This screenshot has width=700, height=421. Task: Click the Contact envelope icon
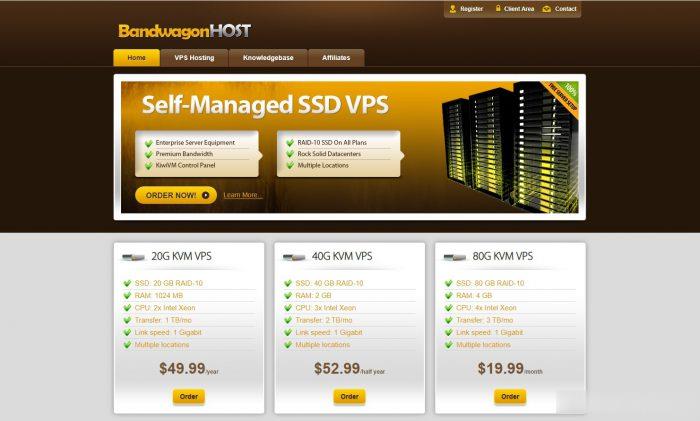(546, 9)
